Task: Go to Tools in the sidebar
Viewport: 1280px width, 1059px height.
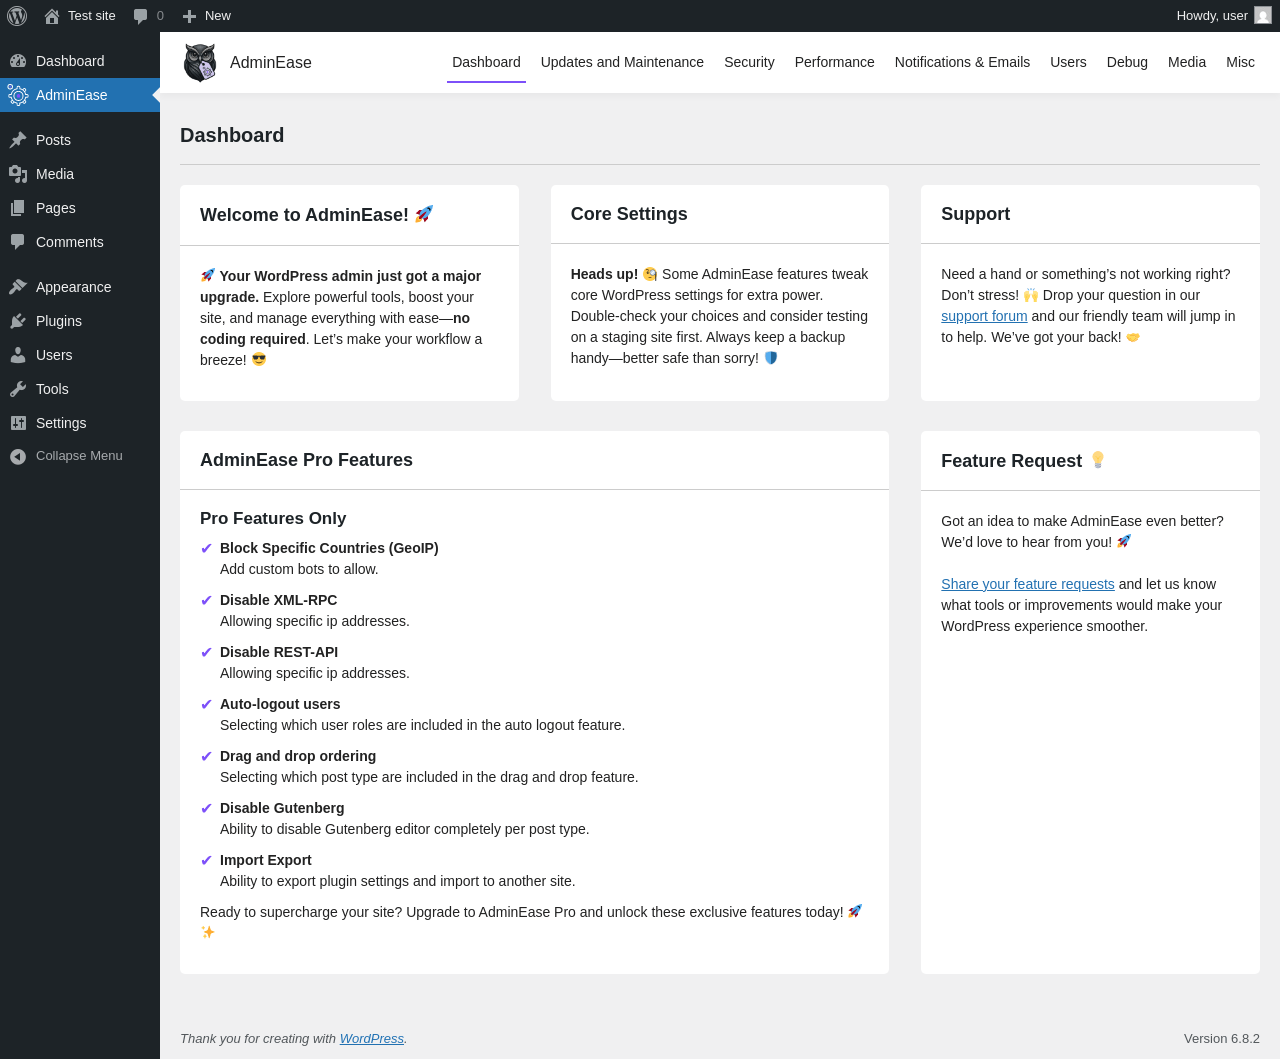Action: coord(80,389)
